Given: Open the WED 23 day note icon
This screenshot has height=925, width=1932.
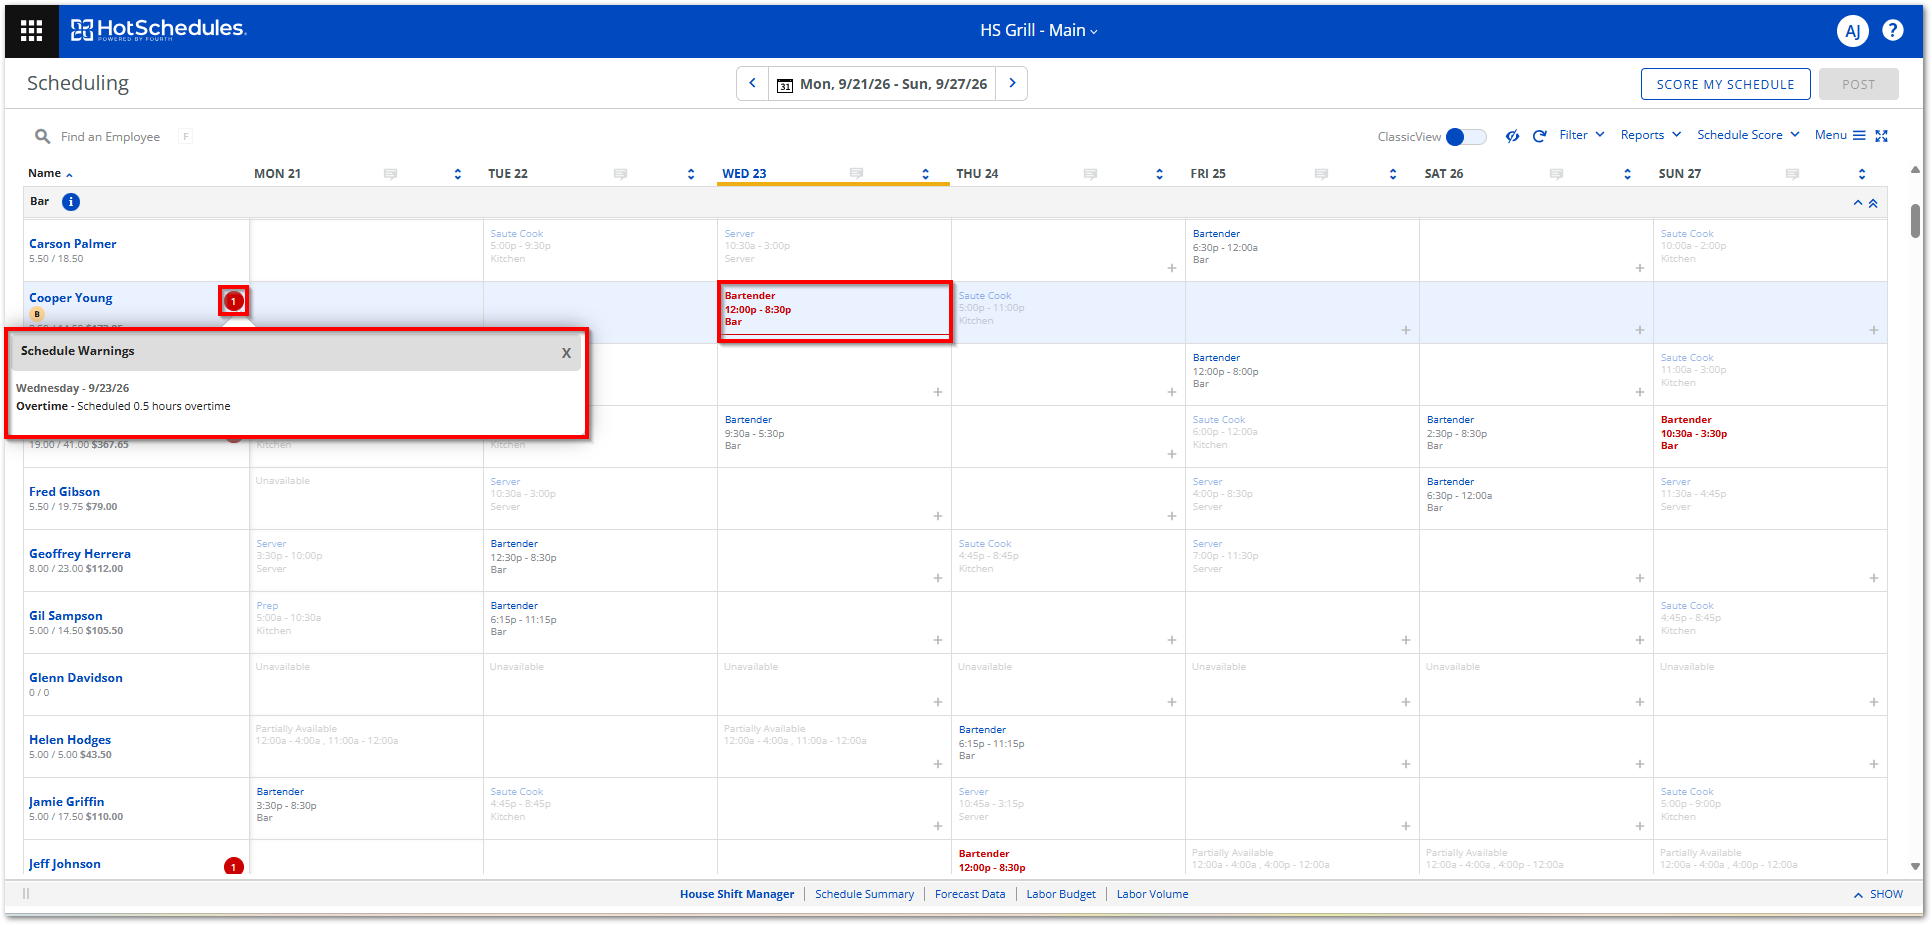Looking at the screenshot, I should point(856,174).
